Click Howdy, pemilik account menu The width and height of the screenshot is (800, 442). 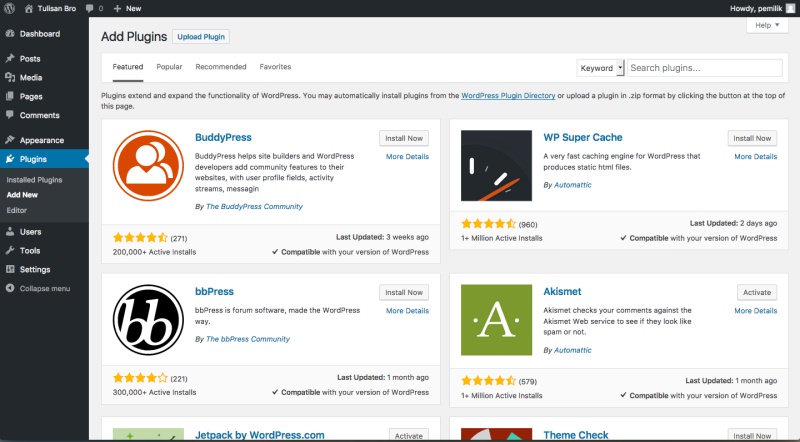[x=762, y=8]
